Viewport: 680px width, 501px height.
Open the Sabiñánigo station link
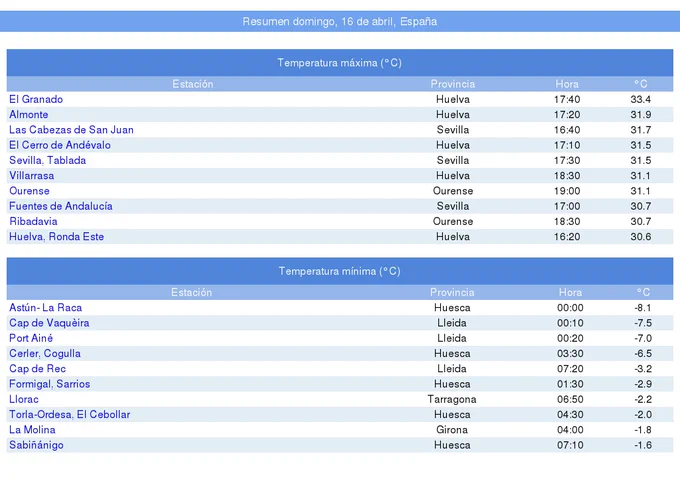36,445
